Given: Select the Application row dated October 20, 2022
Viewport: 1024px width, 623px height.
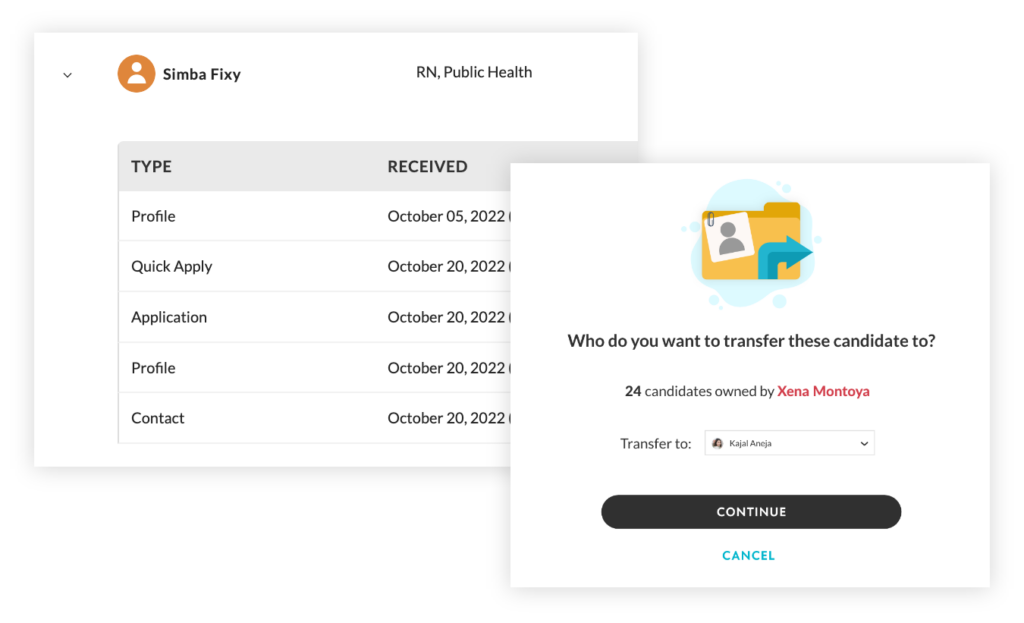Looking at the screenshot, I should pyautogui.click(x=169, y=317).
